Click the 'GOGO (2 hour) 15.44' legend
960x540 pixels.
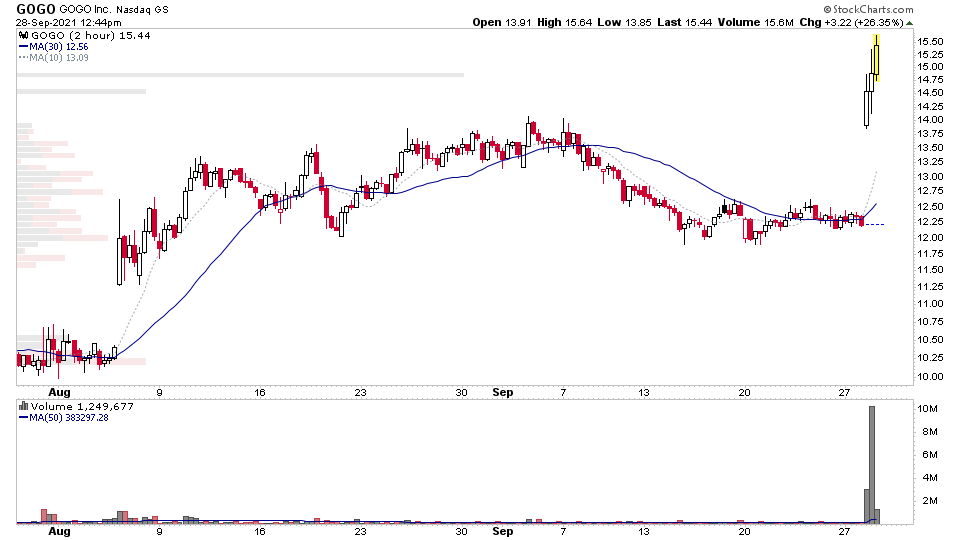(x=91, y=36)
